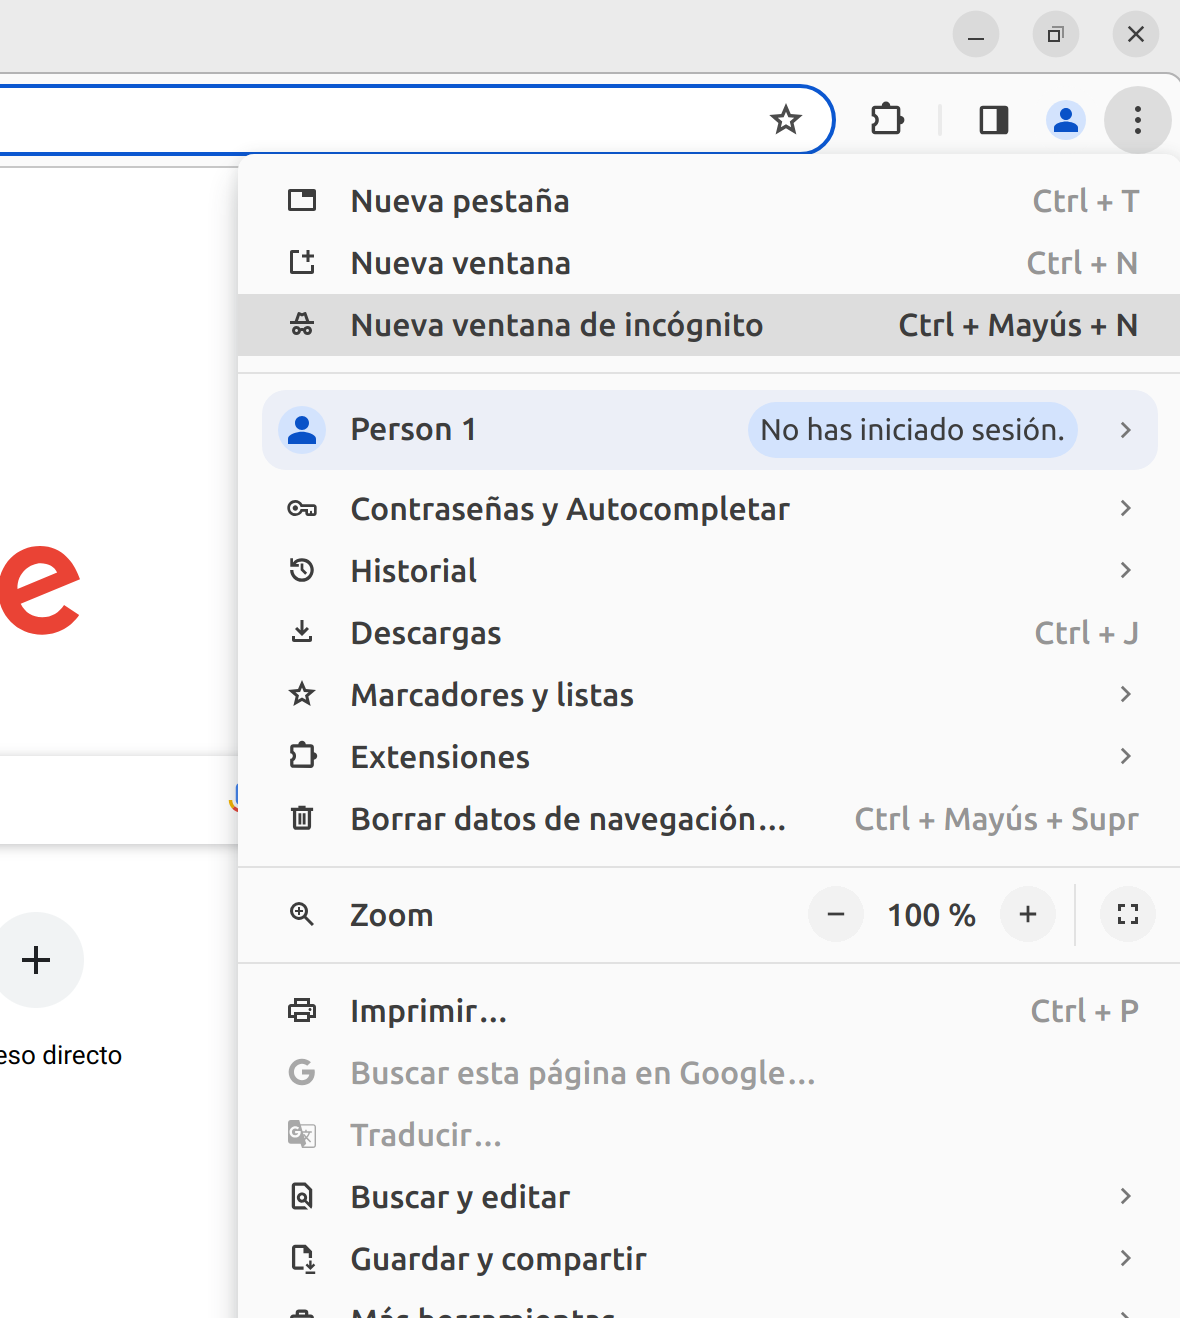
Task: Choose Borrar datos de navegación
Action: click(x=568, y=819)
